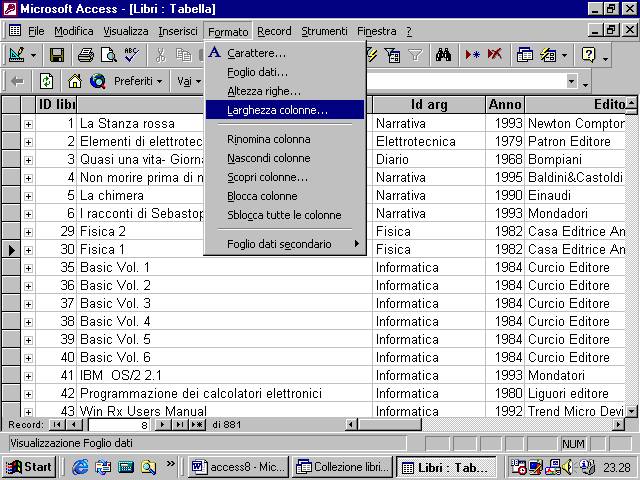Switch to access8 Word taskbar button

(x=238, y=467)
